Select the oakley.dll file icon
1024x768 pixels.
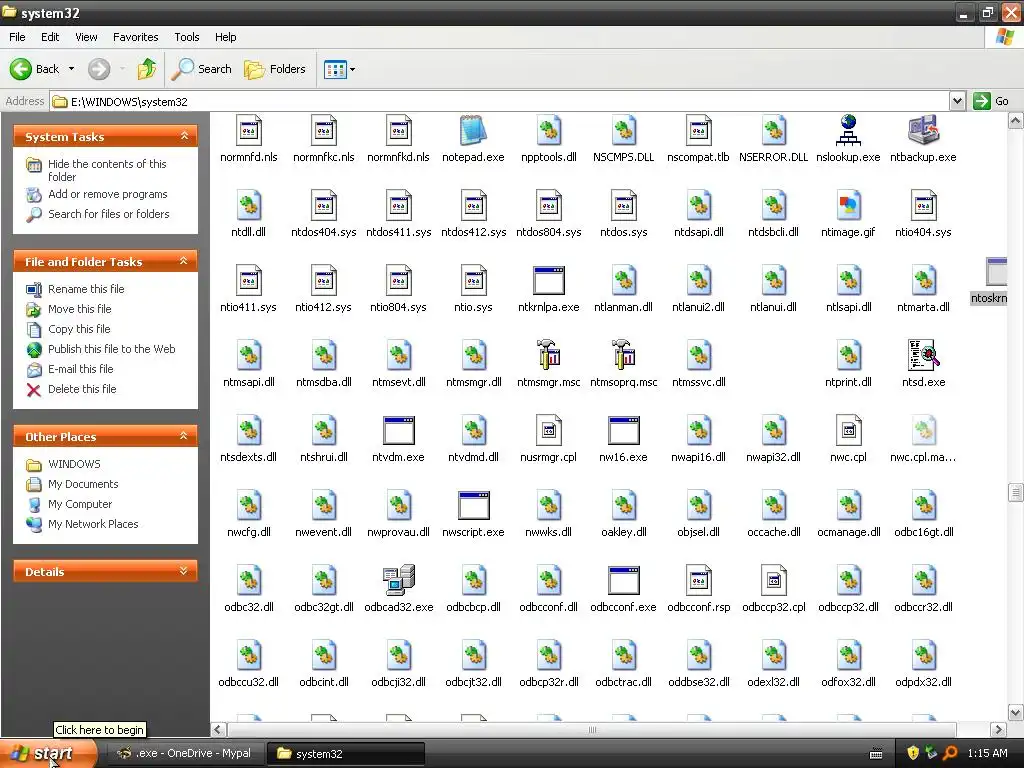click(x=624, y=505)
